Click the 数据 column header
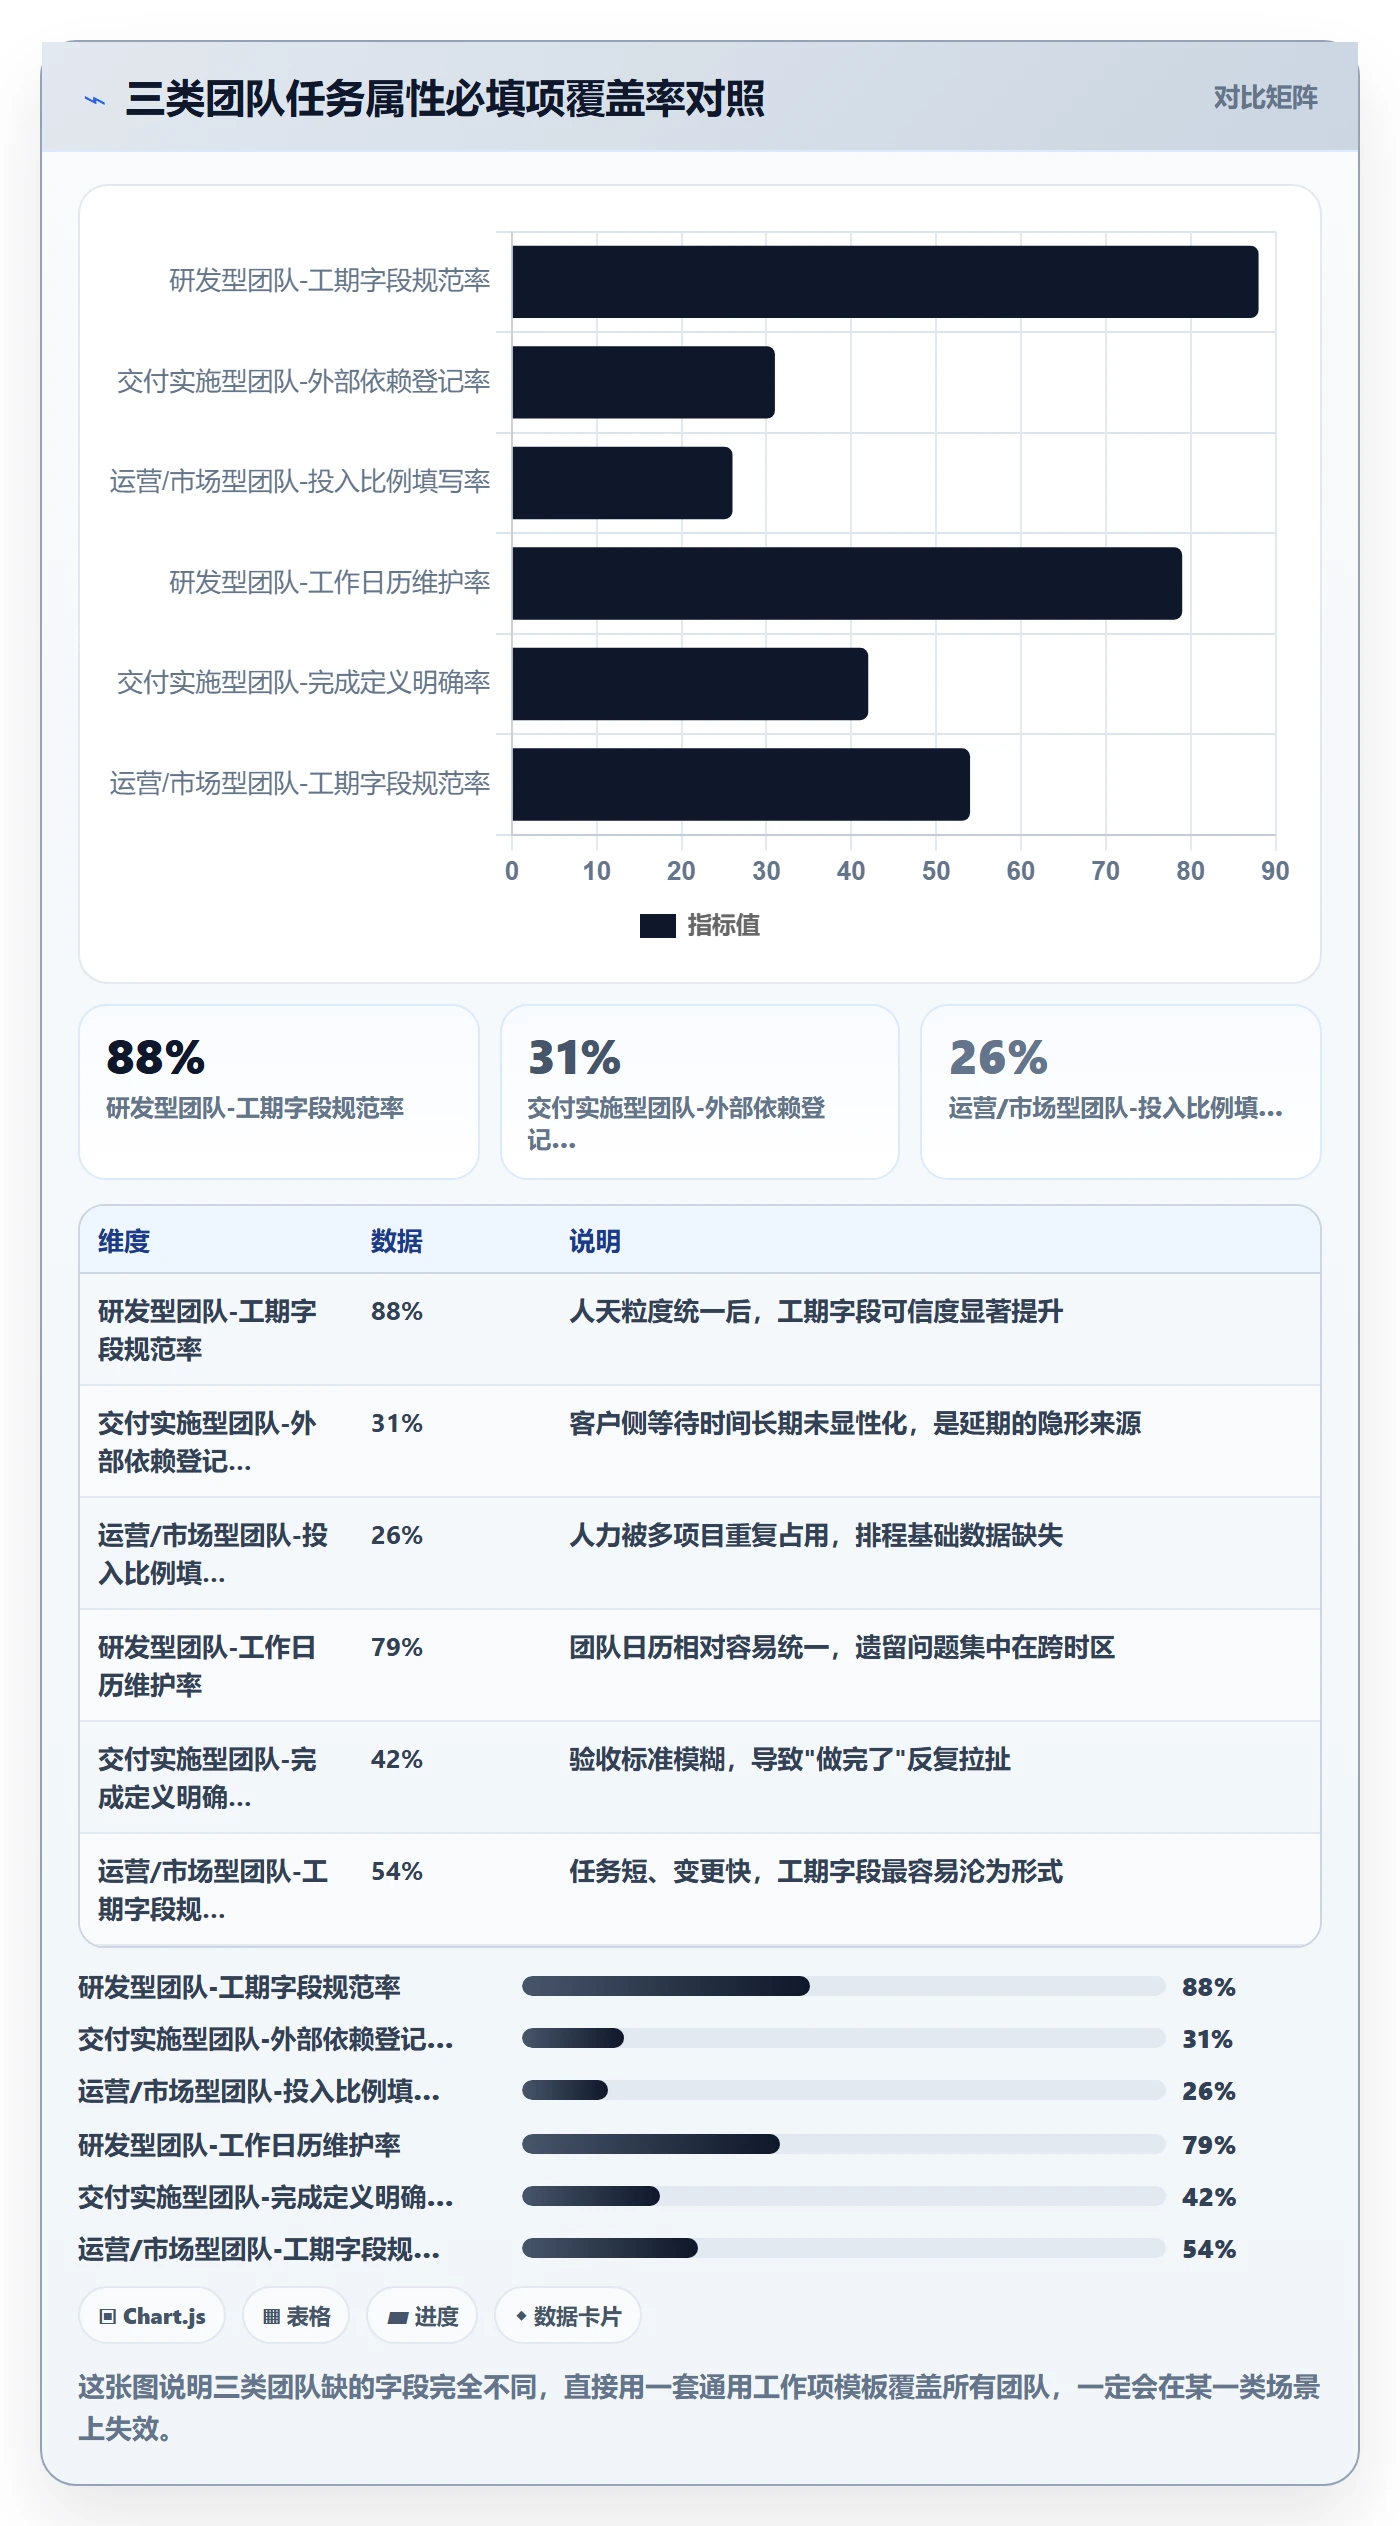This screenshot has height=2526, width=1400. 396,1241
